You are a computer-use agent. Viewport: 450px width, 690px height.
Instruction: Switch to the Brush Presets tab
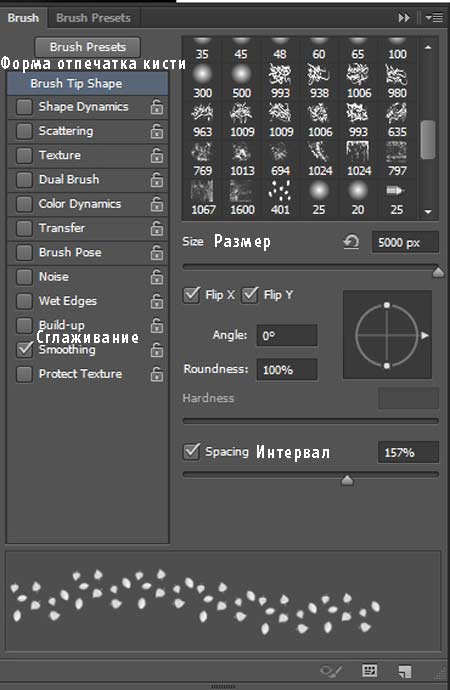(93, 18)
